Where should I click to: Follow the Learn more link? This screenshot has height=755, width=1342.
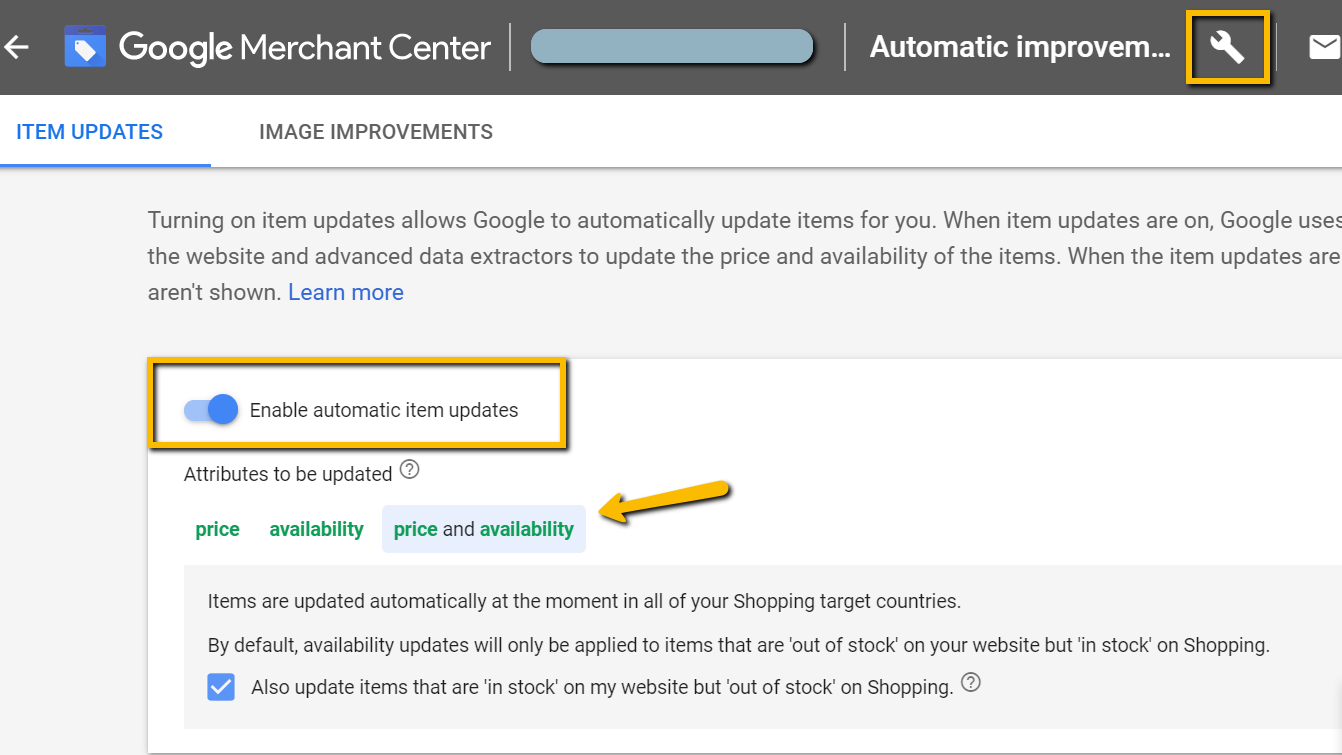click(x=346, y=292)
